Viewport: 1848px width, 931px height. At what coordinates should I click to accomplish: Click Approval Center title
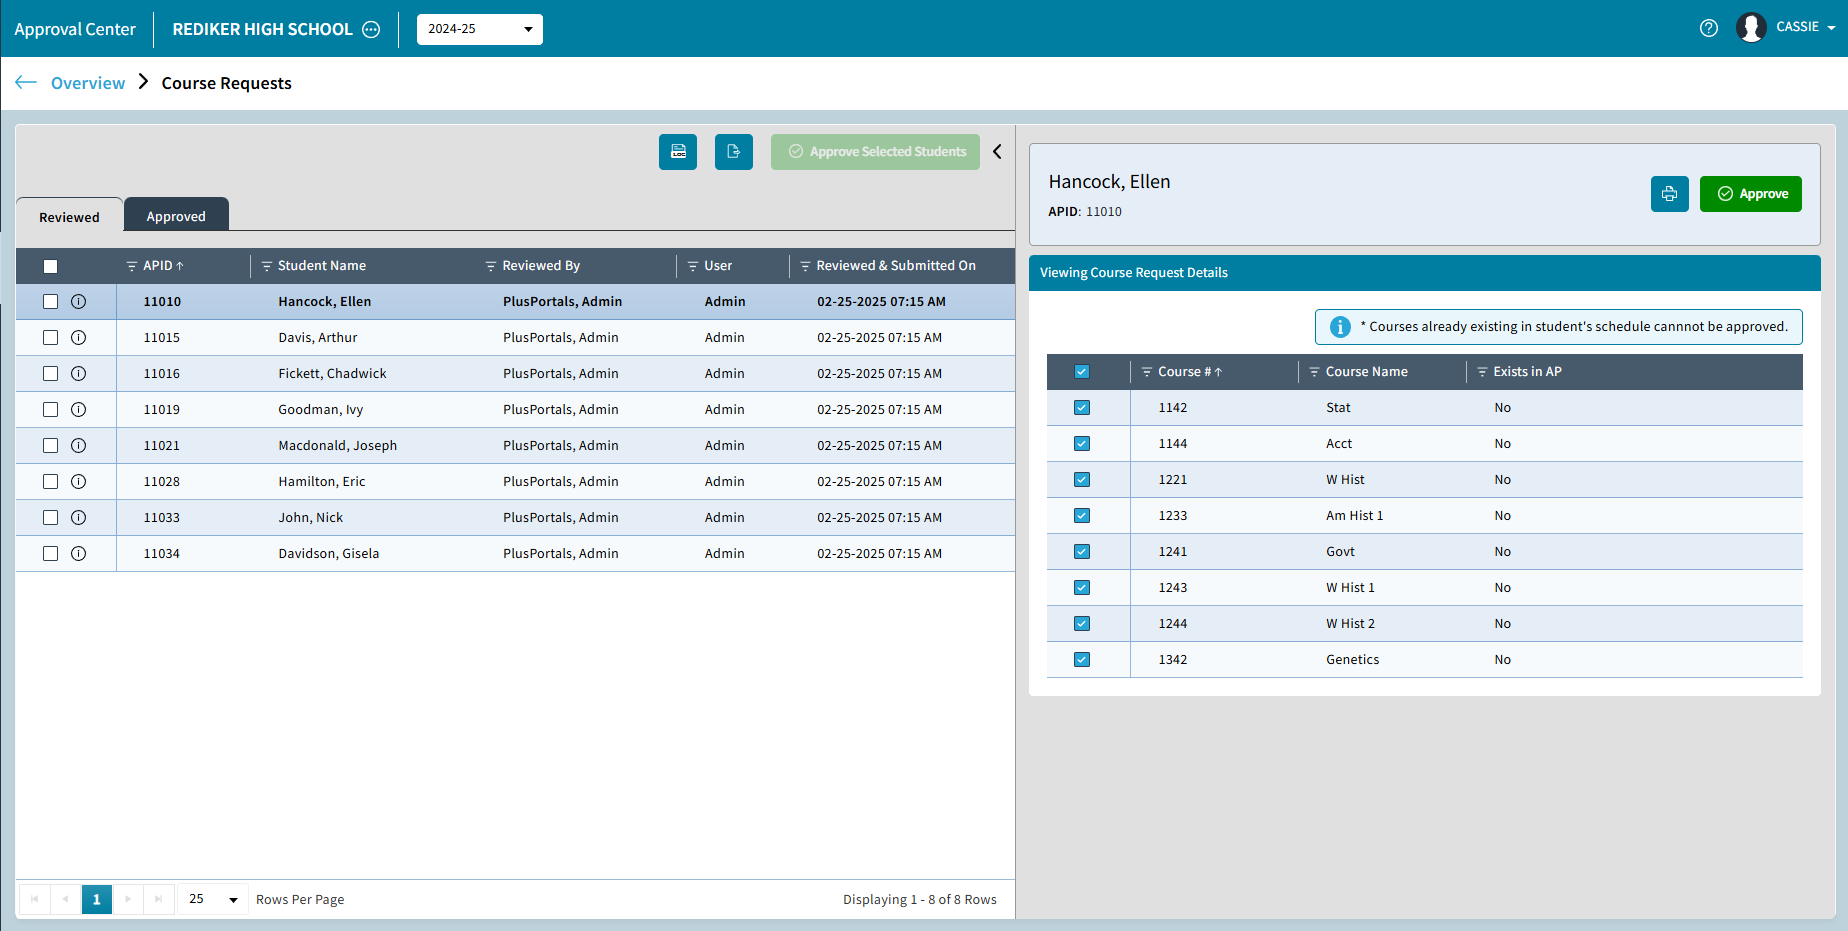75,29
